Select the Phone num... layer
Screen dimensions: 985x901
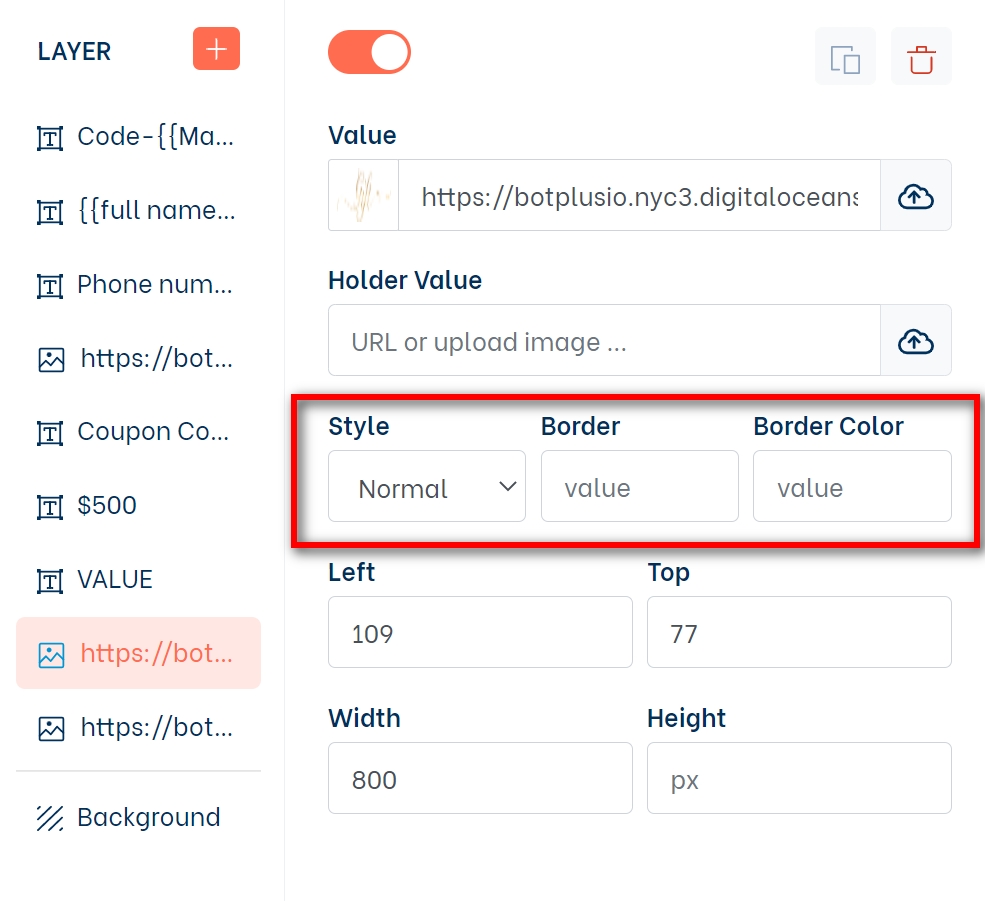tap(154, 285)
